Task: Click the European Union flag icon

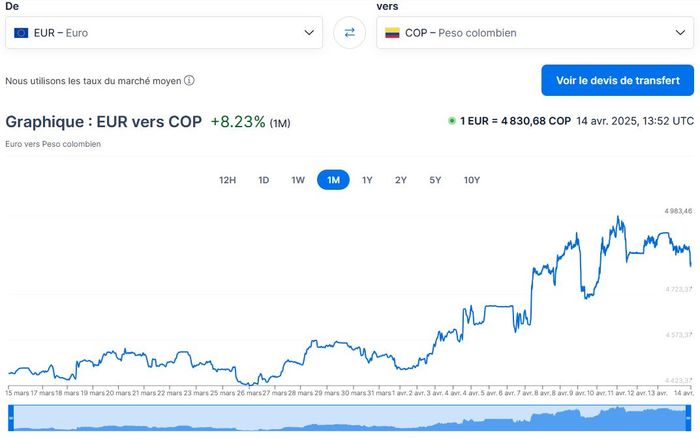Action: [21, 33]
